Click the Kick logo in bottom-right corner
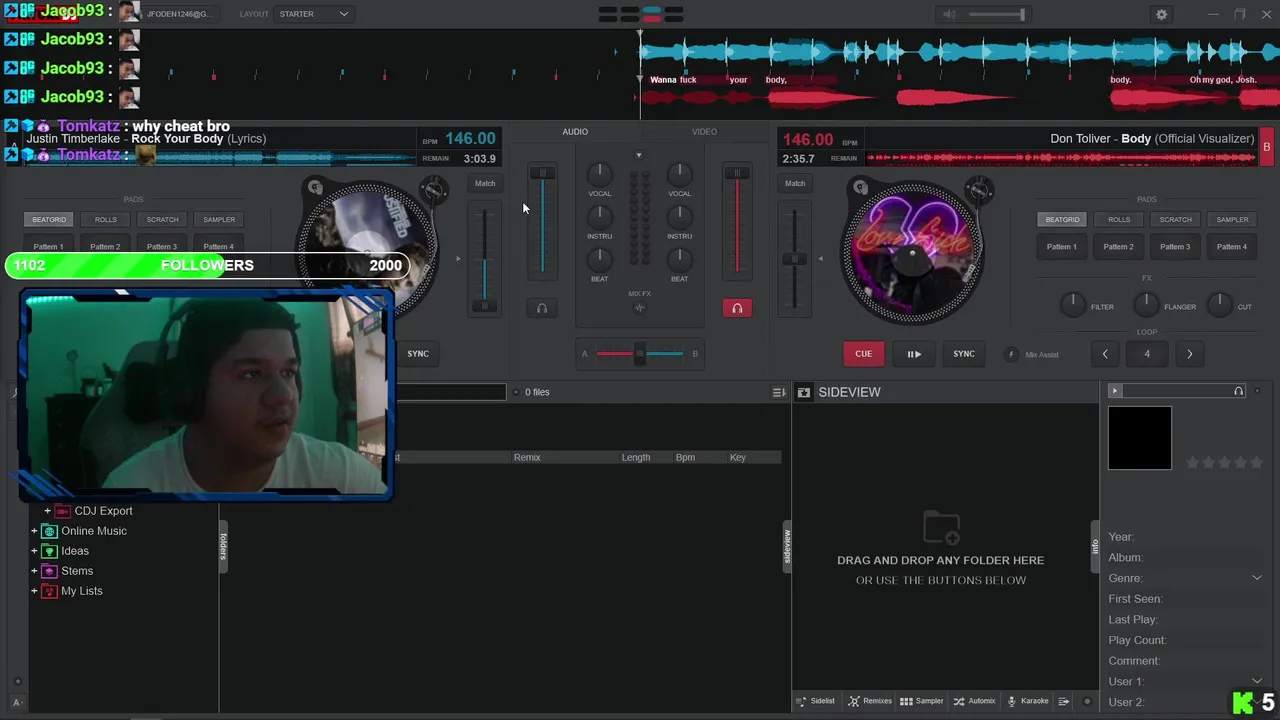The width and height of the screenshot is (1280, 720). click(1243, 703)
